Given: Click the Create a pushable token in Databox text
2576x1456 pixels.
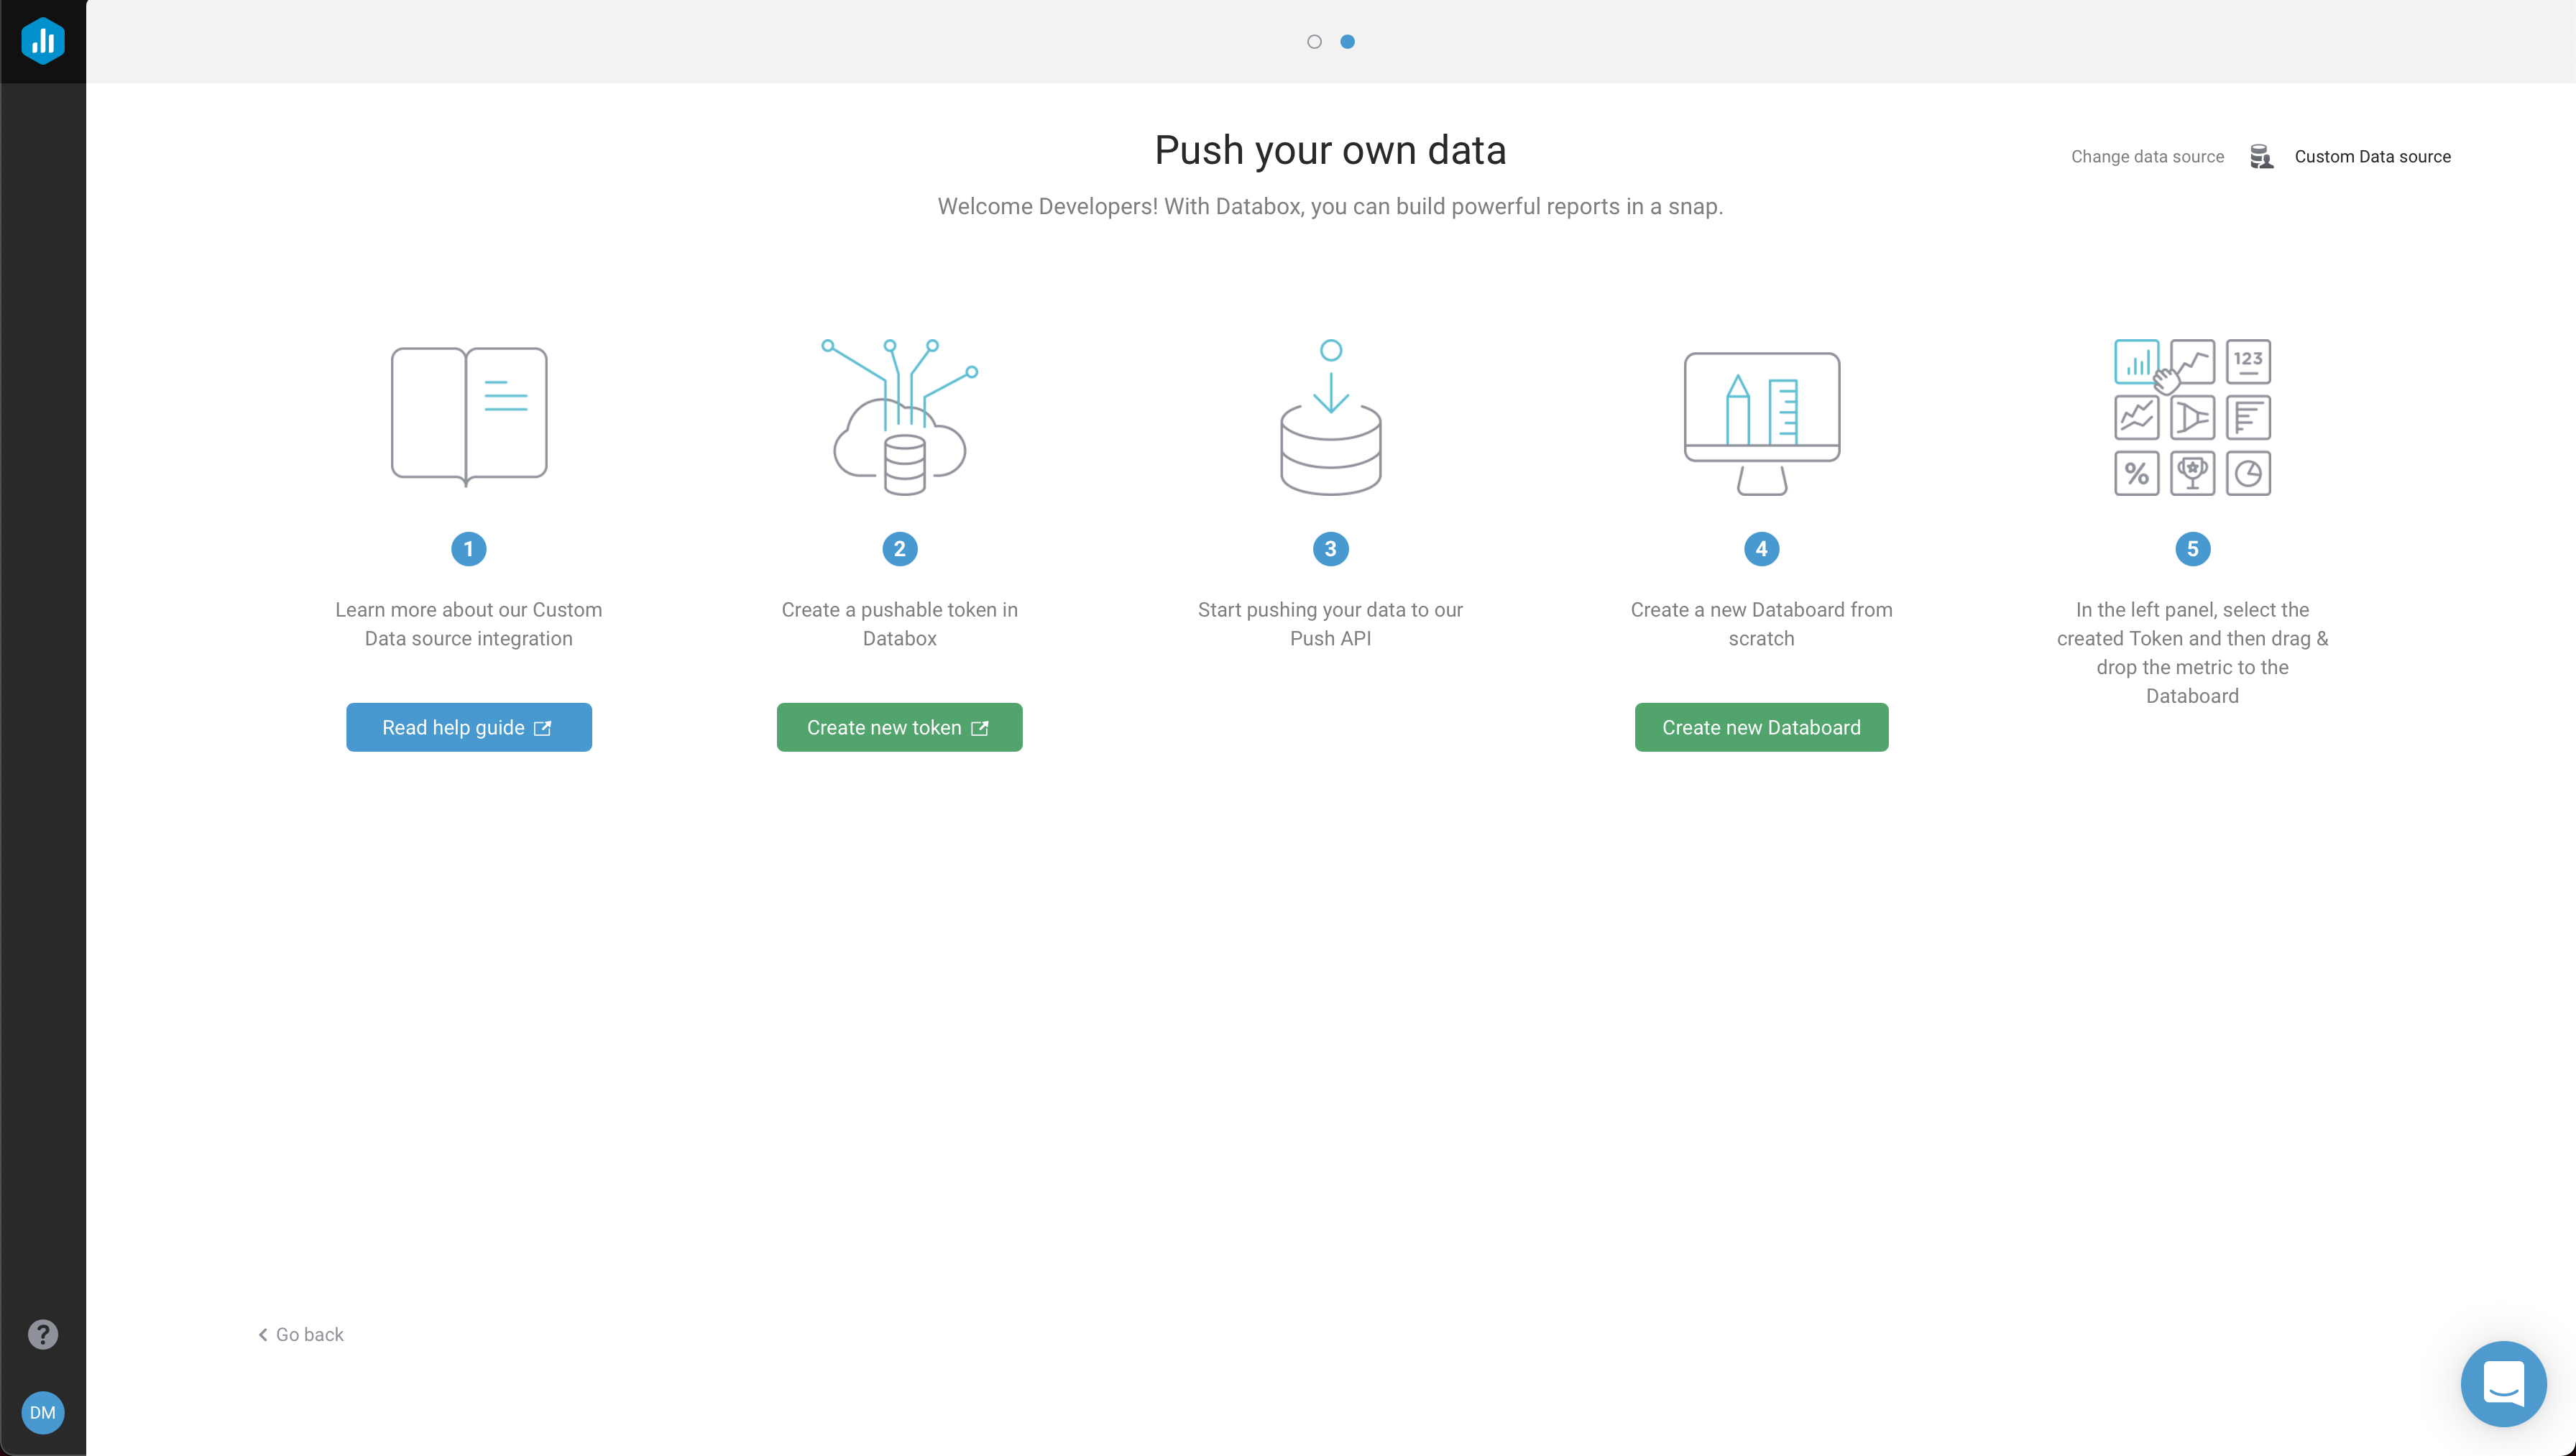Looking at the screenshot, I should (x=899, y=624).
